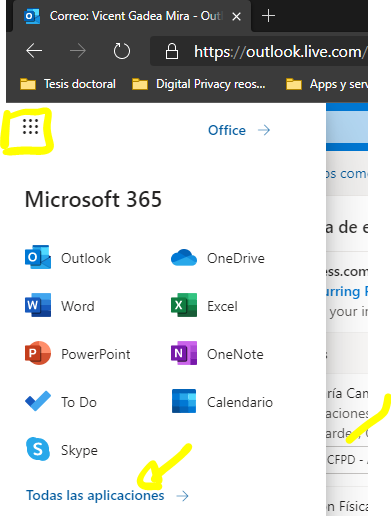This screenshot has width=391, height=516.
Task: Open the Tesis doctoral bookmarks folder
Action: click(68, 84)
